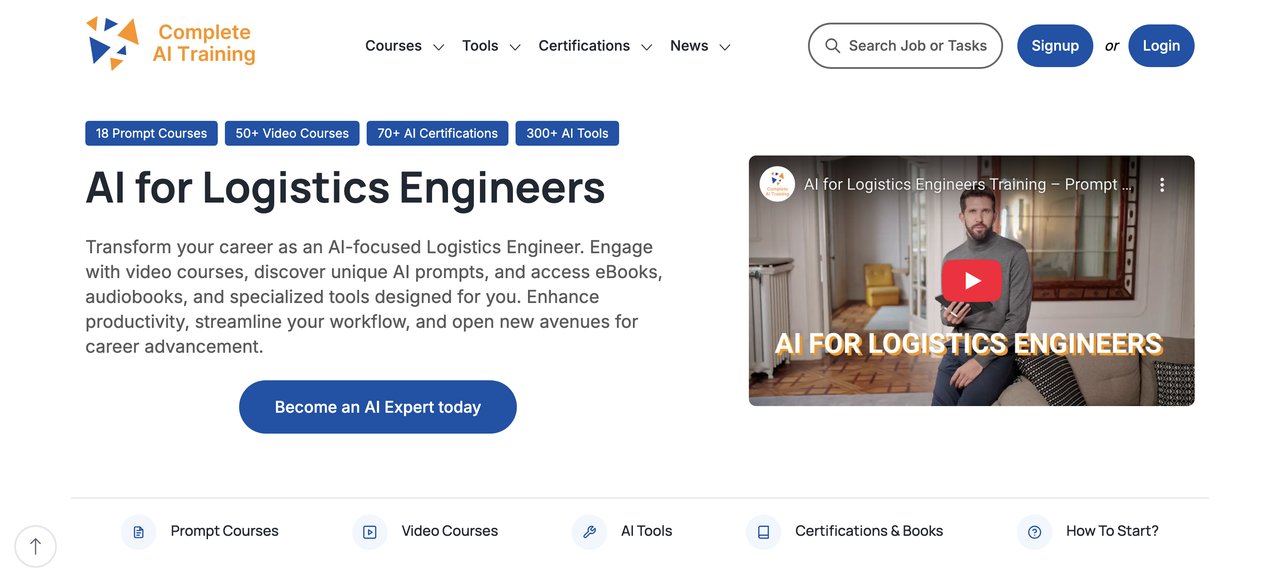1280x582 pixels.
Task: Click the Video Courses play icon
Action: click(369, 532)
